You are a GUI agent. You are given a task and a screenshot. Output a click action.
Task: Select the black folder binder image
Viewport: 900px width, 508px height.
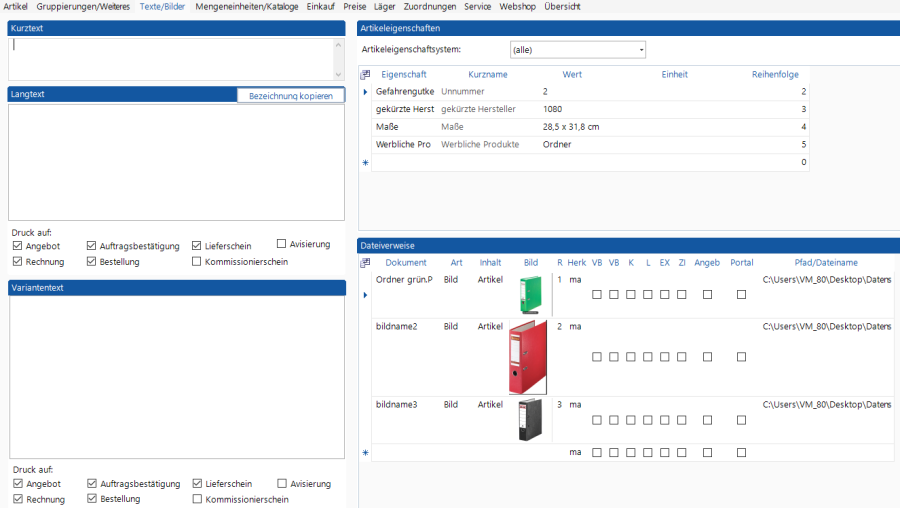point(529,420)
